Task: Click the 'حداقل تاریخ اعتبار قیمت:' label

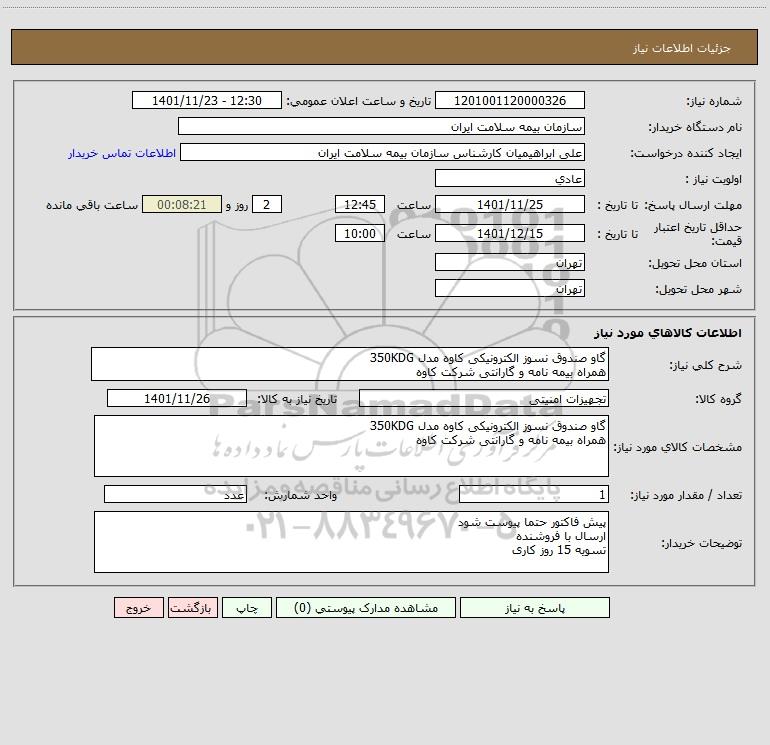Action: point(697,234)
